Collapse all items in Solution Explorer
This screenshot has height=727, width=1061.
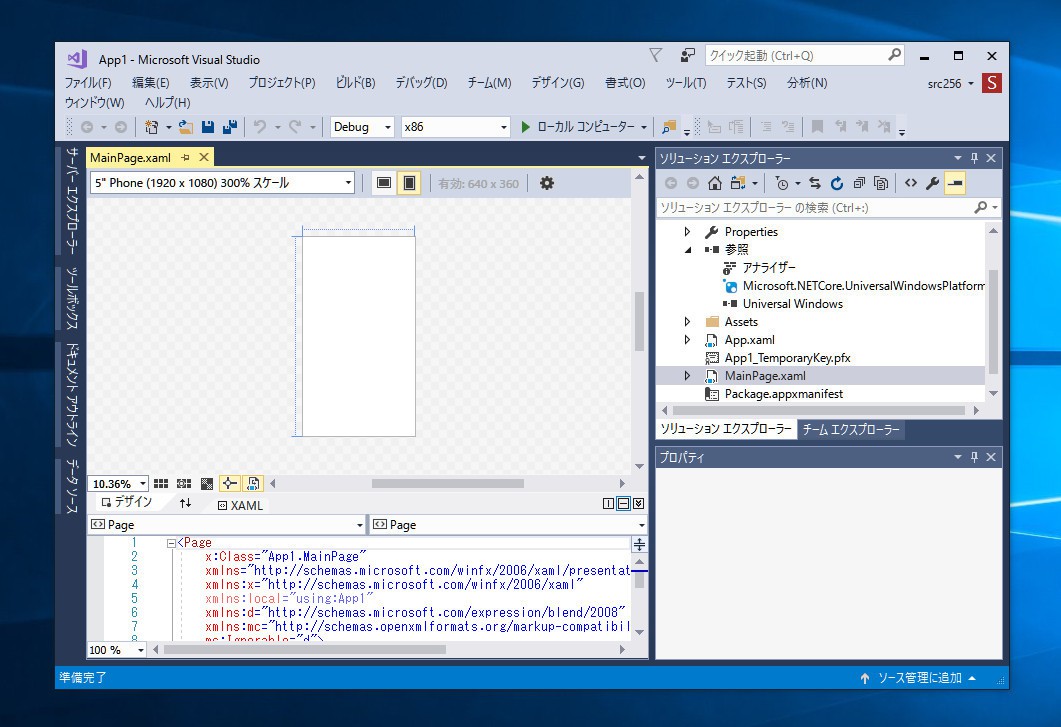858,183
